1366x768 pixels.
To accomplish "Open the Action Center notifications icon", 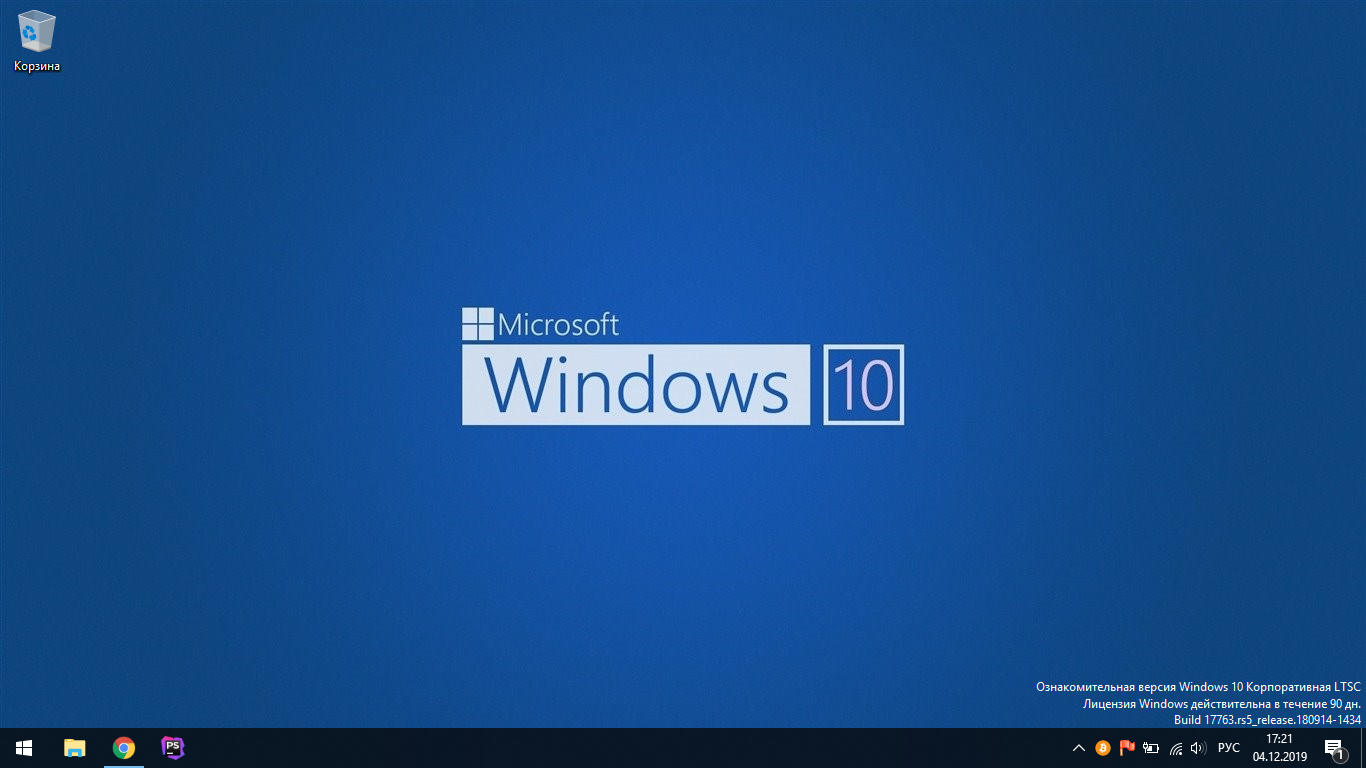I will coord(1334,748).
